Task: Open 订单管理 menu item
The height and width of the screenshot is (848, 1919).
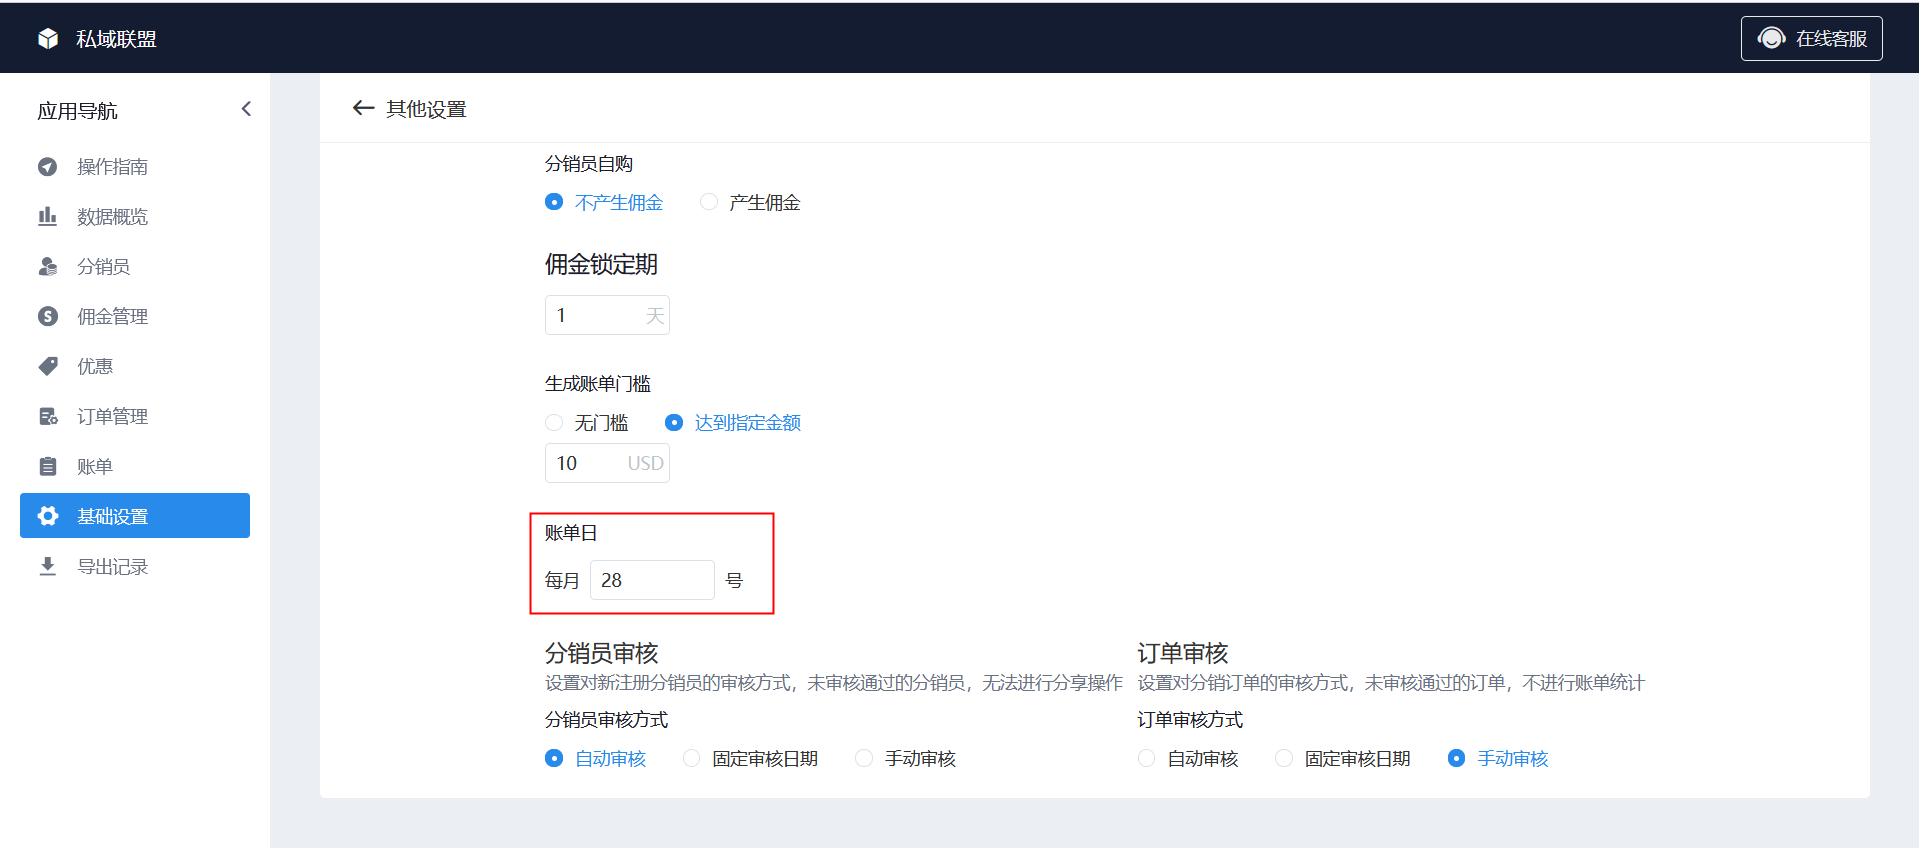Action: click(135, 417)
